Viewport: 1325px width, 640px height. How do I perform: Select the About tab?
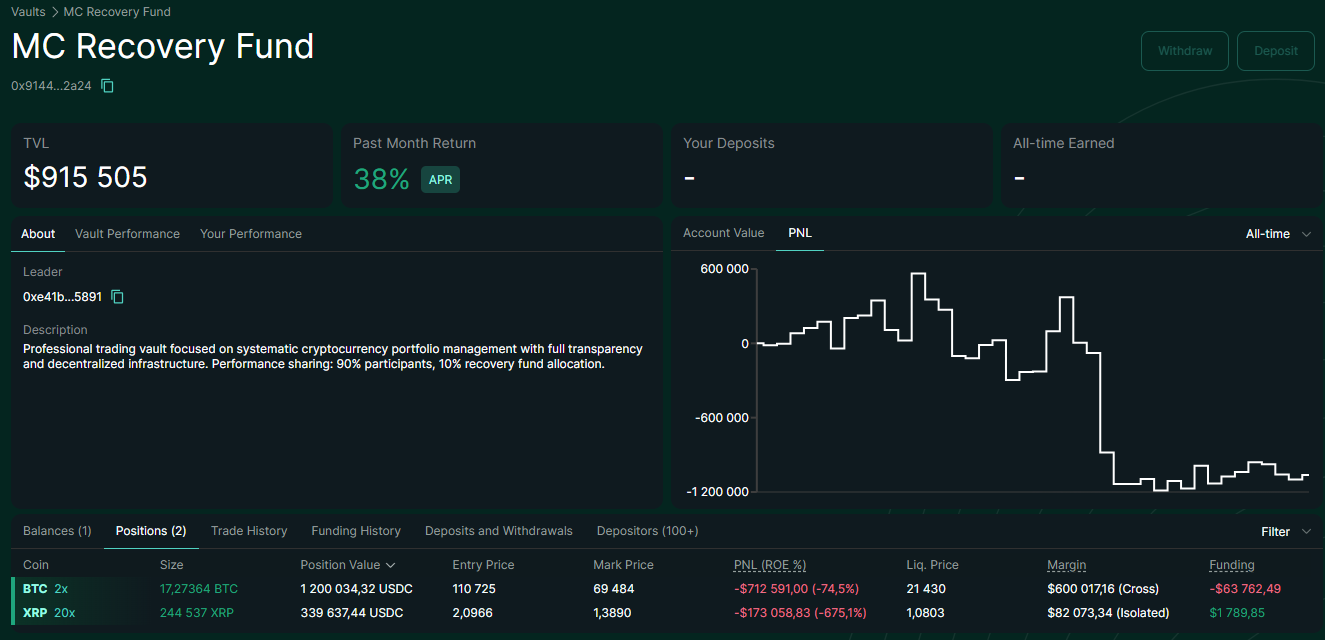[x=38, y=234]
